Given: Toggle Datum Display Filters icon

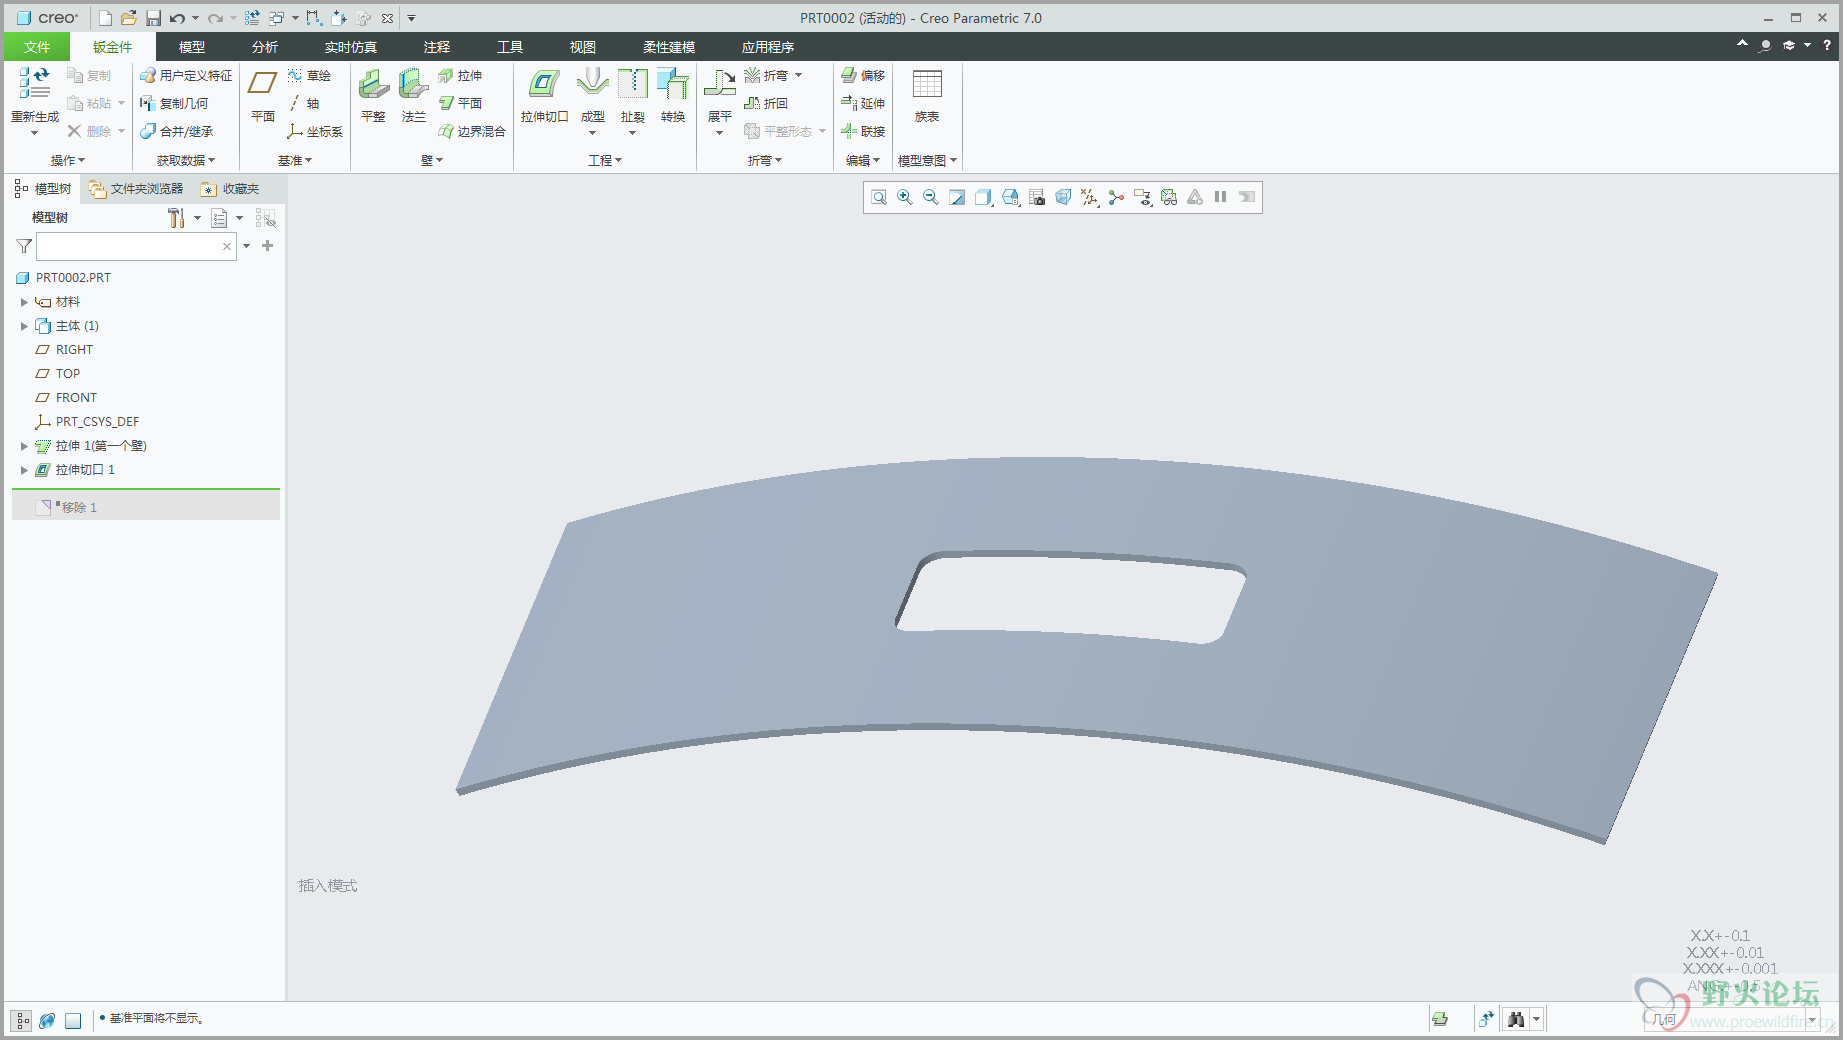Looking at the screenshot, I should point(1090,198).
